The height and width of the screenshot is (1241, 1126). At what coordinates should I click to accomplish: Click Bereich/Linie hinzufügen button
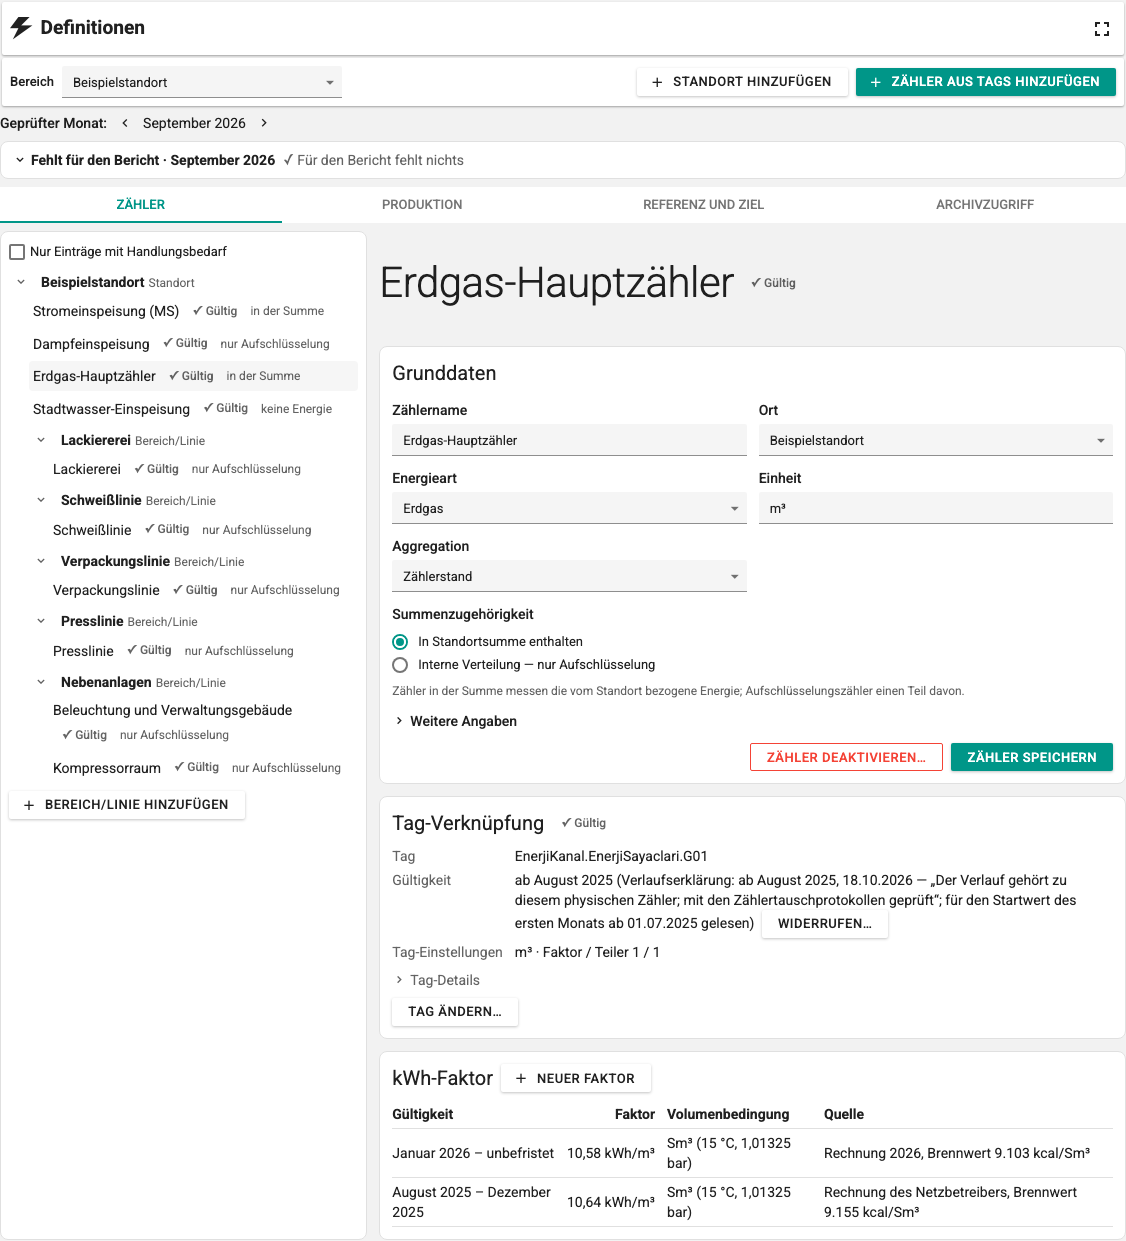(x=127, y=805)
